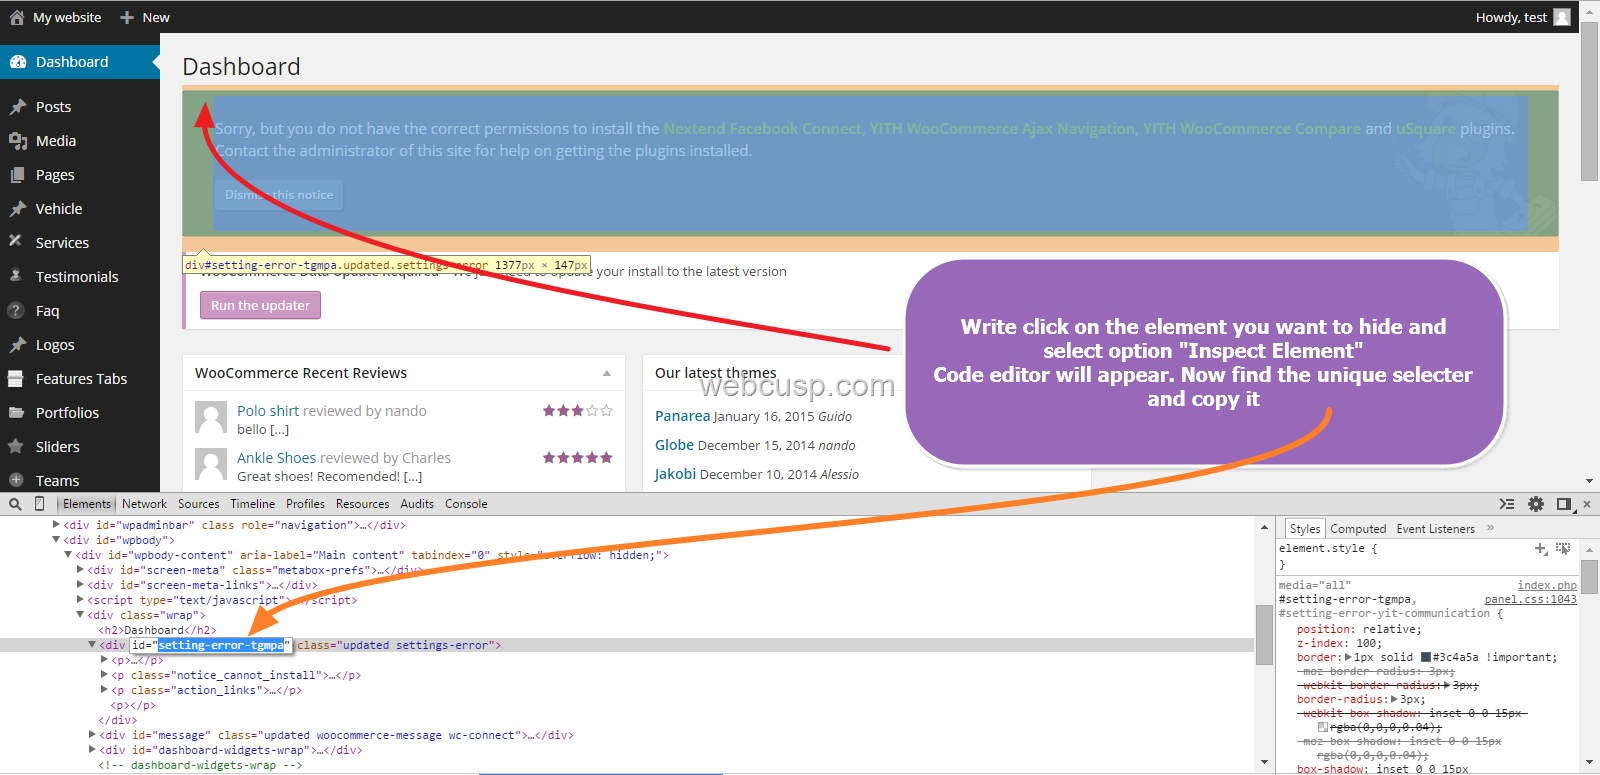Click the toggle element state icon
1600x775 pixels.
pyautogui.click(x=1563, y=549)
